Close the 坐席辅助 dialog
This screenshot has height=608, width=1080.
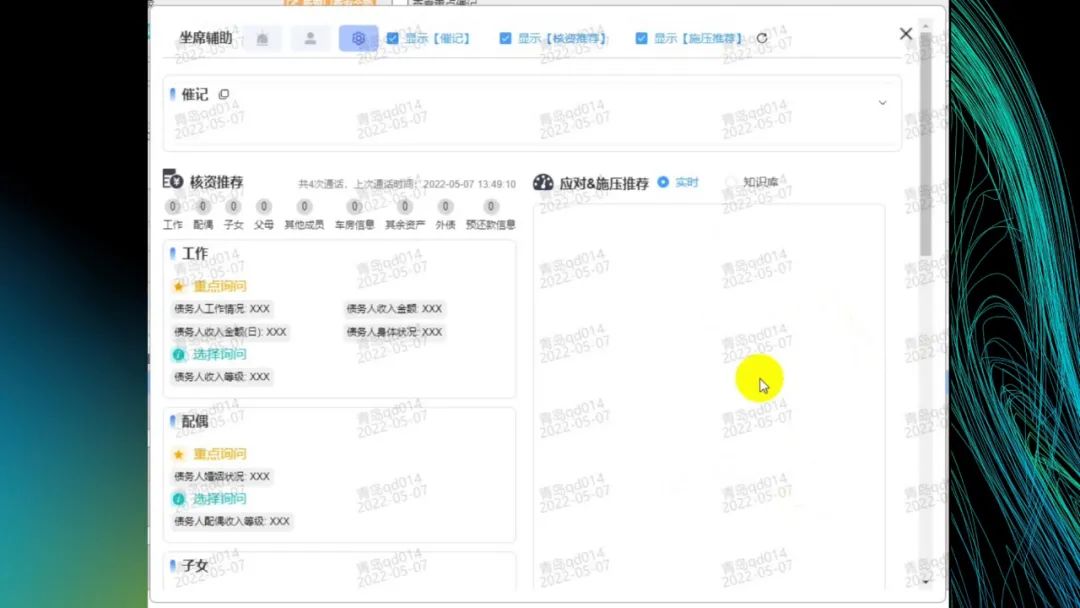(906, 34)
